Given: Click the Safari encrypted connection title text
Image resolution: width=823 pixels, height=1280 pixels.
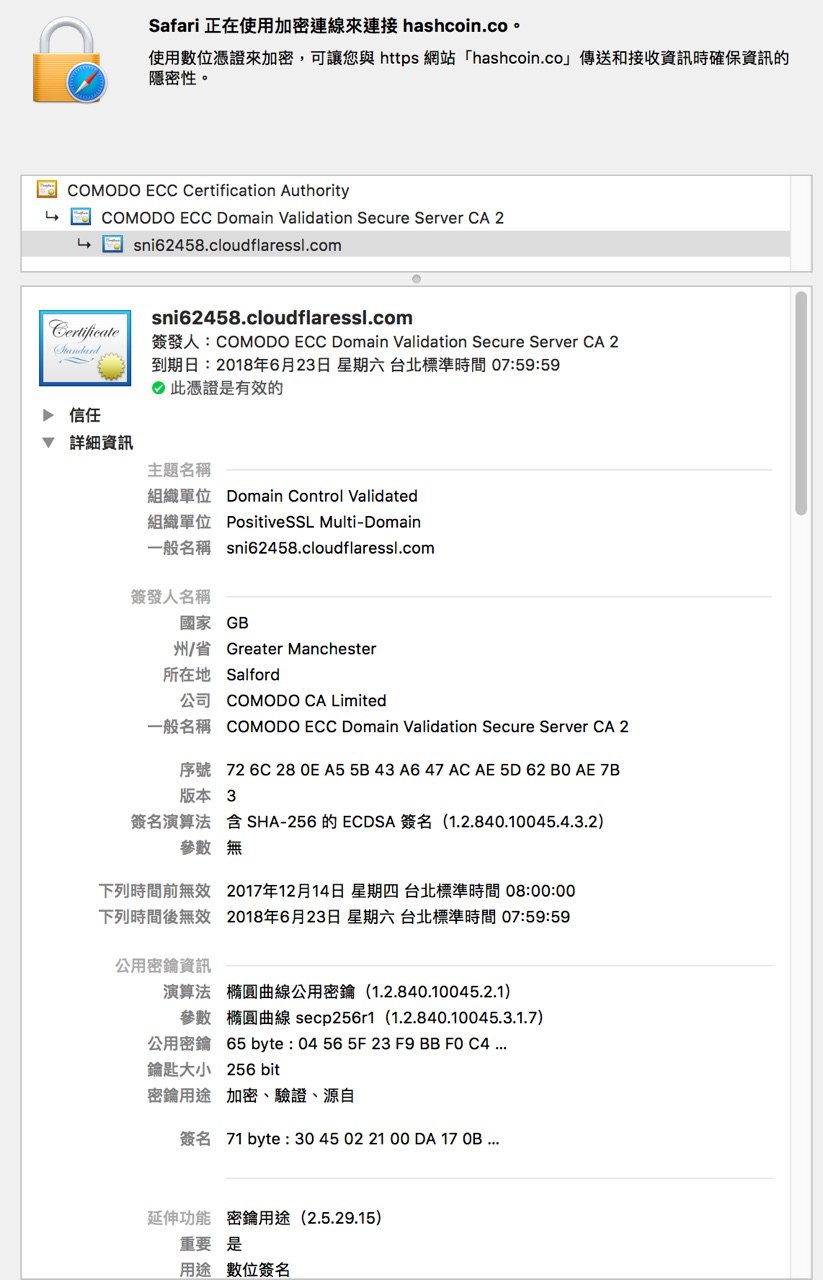Looking at the screenshot, I should (x=336, y=26).
